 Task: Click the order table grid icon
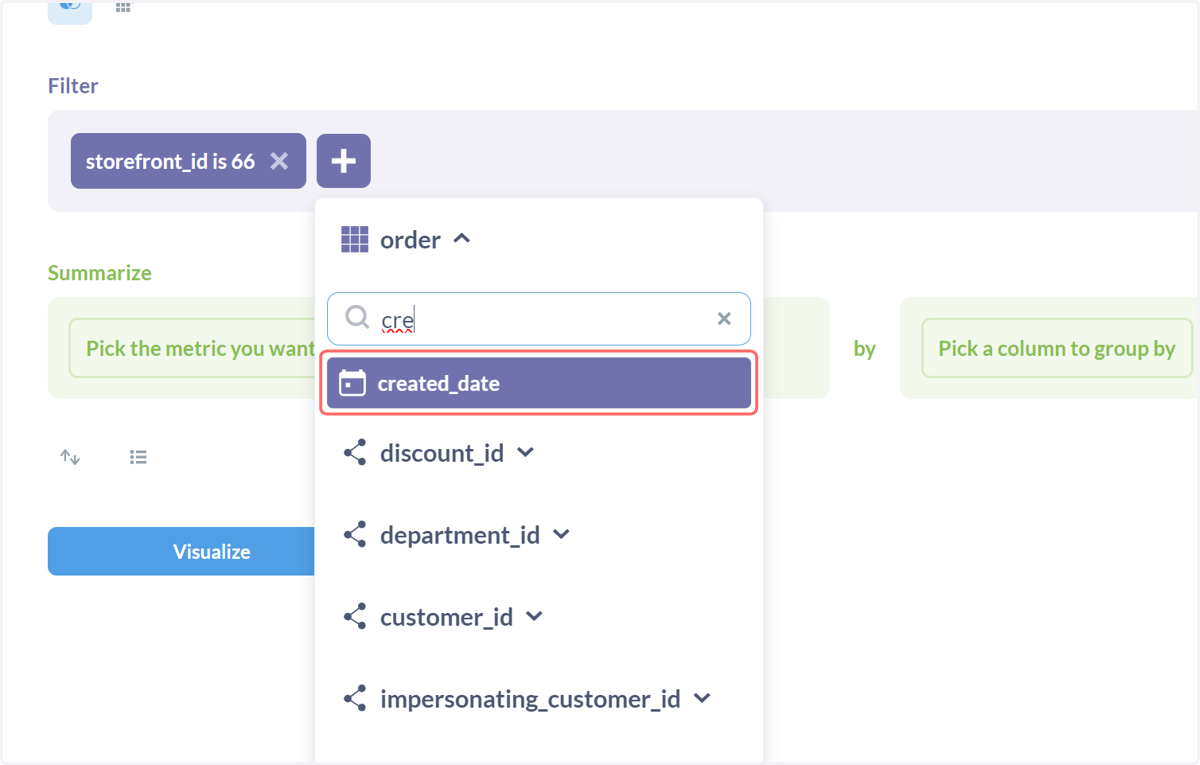[354, 240]
